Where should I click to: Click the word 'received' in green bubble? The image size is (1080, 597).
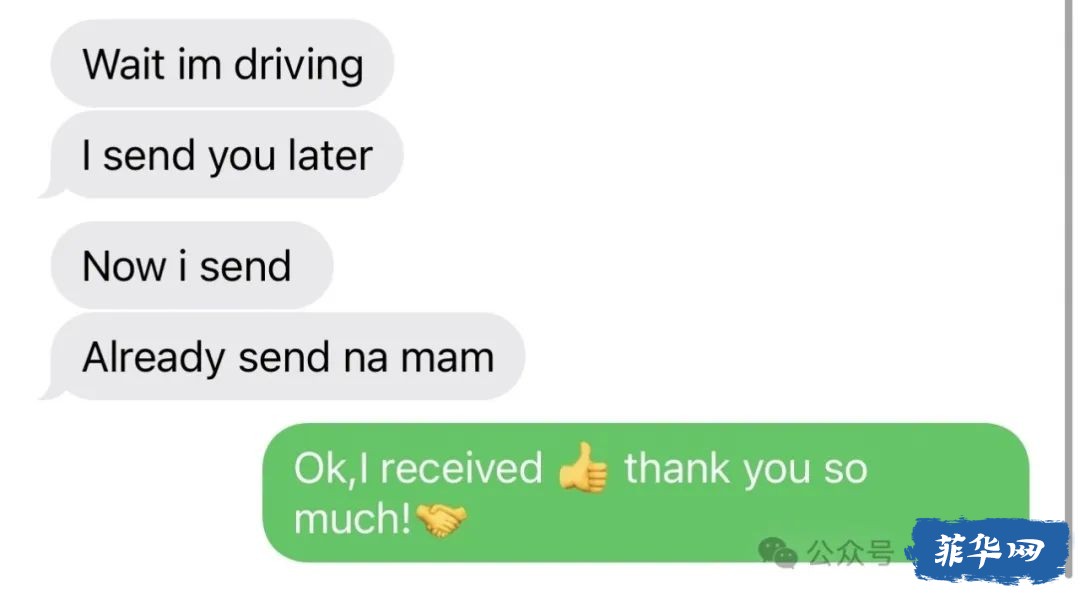[461, 468]
